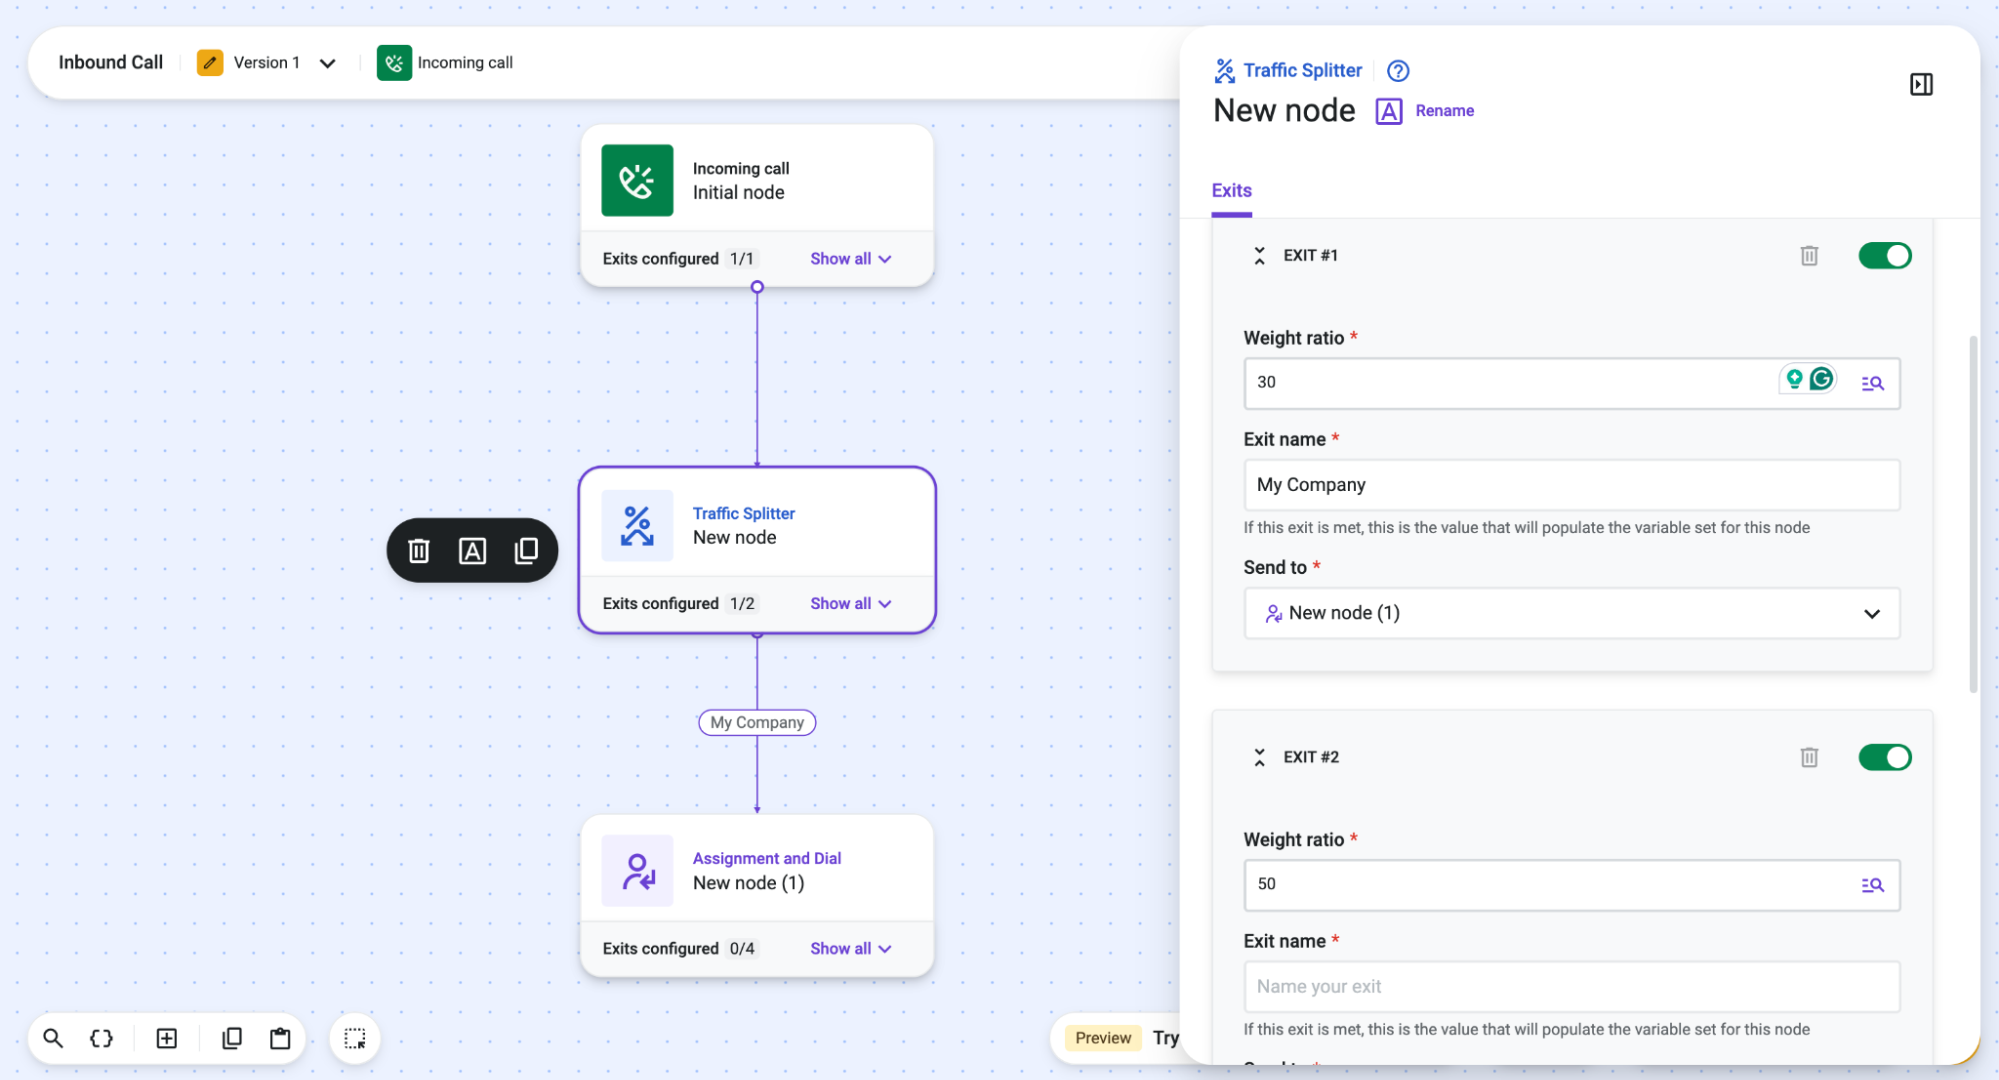Click the paste clipboard icon
This screenshot has width=1999, height=1080.
pos(280,1038)
